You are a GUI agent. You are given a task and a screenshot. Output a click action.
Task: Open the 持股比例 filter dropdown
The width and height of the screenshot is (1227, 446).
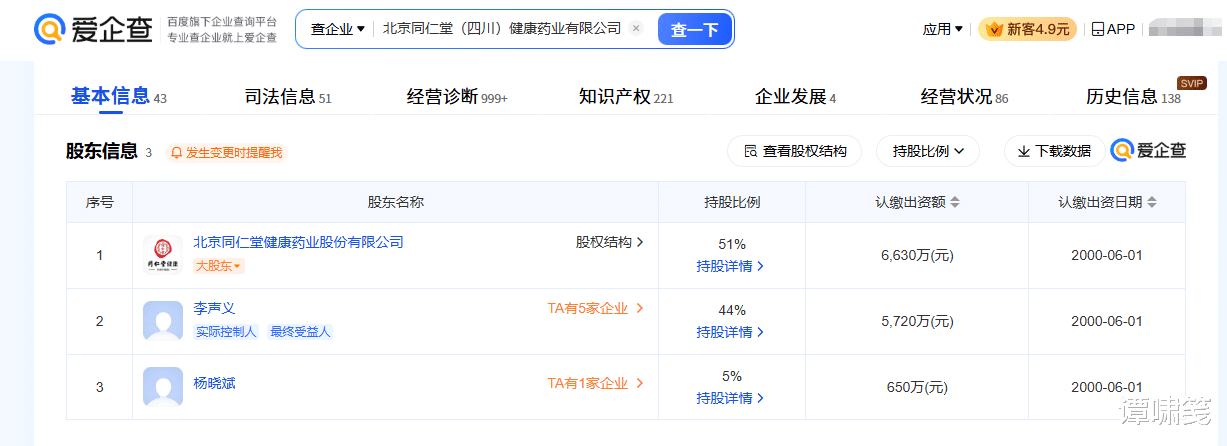928,151
